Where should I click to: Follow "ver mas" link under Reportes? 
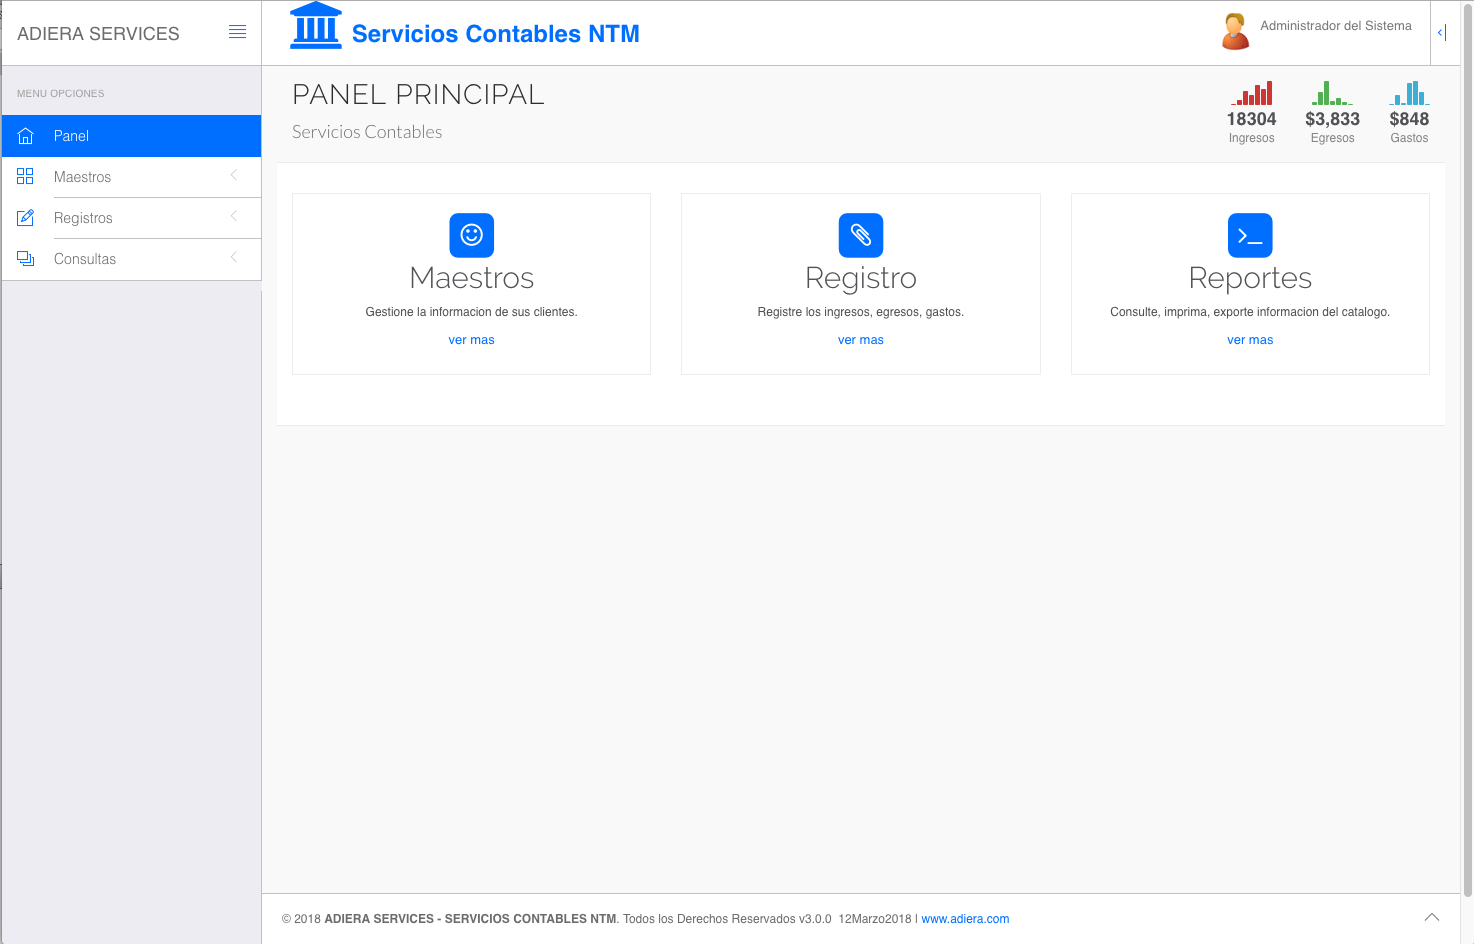pyautogui.click(x=1249, y=340)
